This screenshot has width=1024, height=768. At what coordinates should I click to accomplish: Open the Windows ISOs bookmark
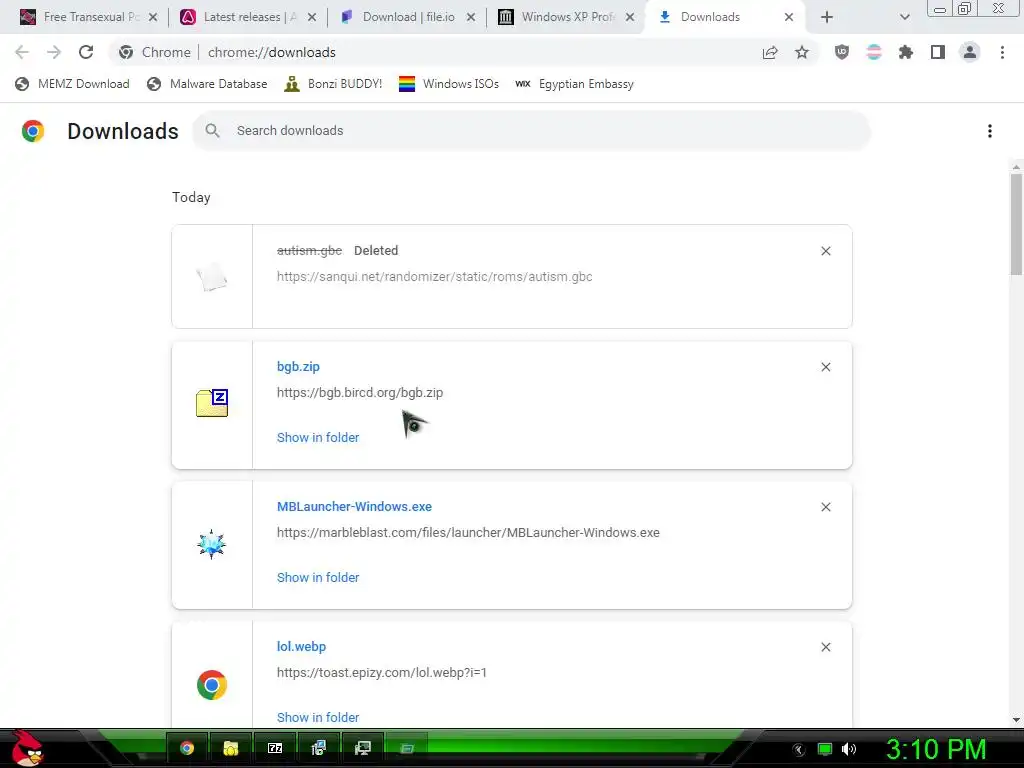point(449,84)
